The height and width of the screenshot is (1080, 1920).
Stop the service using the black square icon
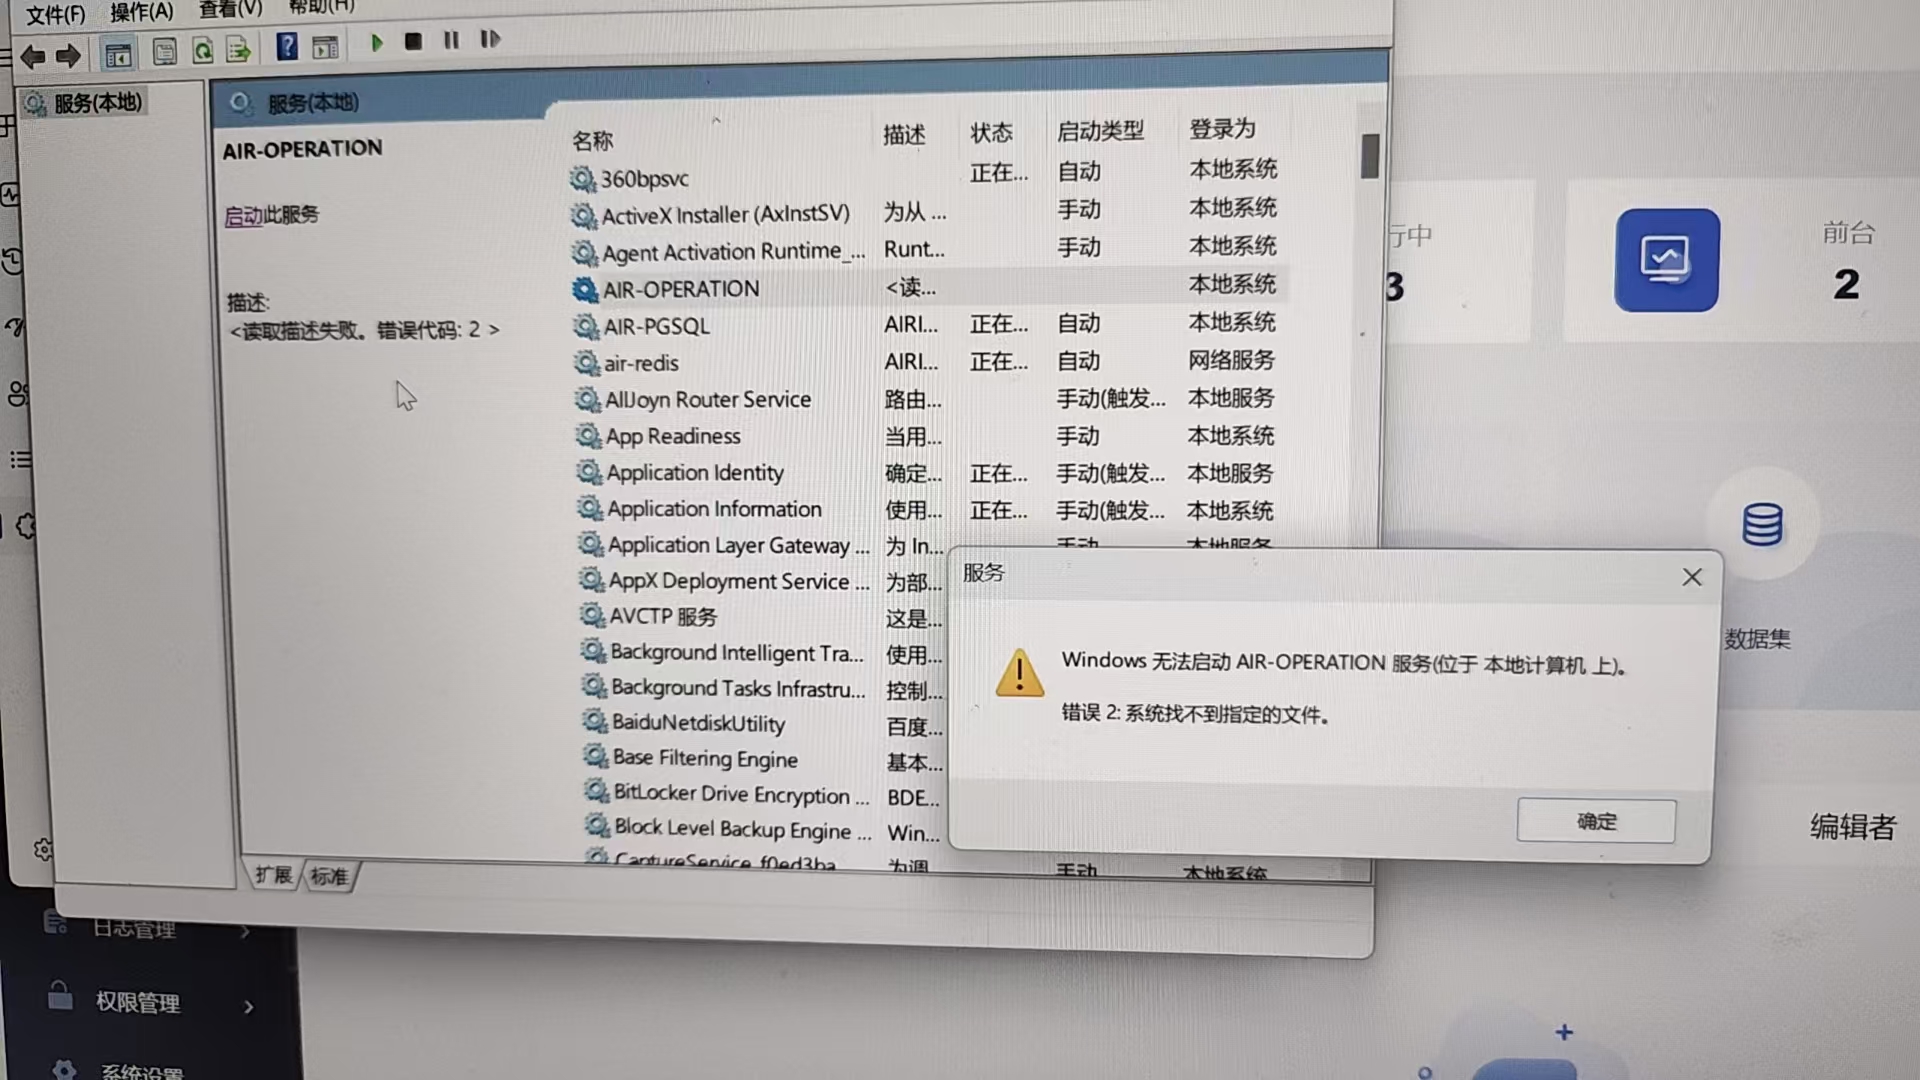(412, 41)
